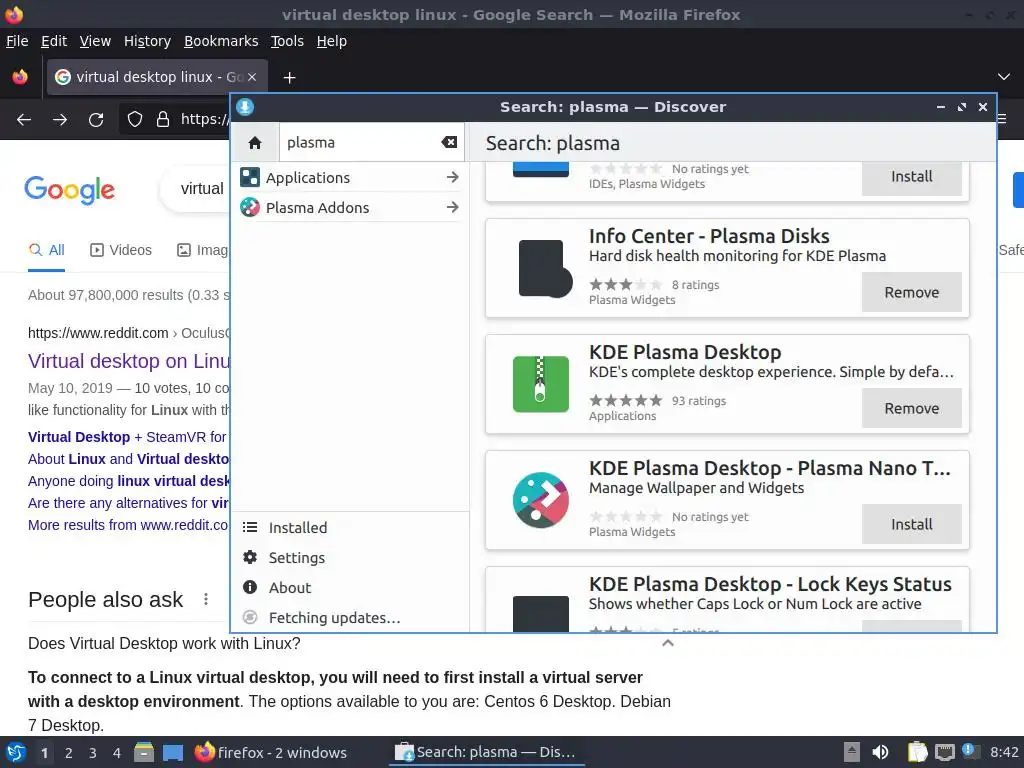1024x768 pixels.
Task: Click the 93 ratings stars of KDE Plasma Desktop
Action: pyautogui.click(x=626, y=400)
